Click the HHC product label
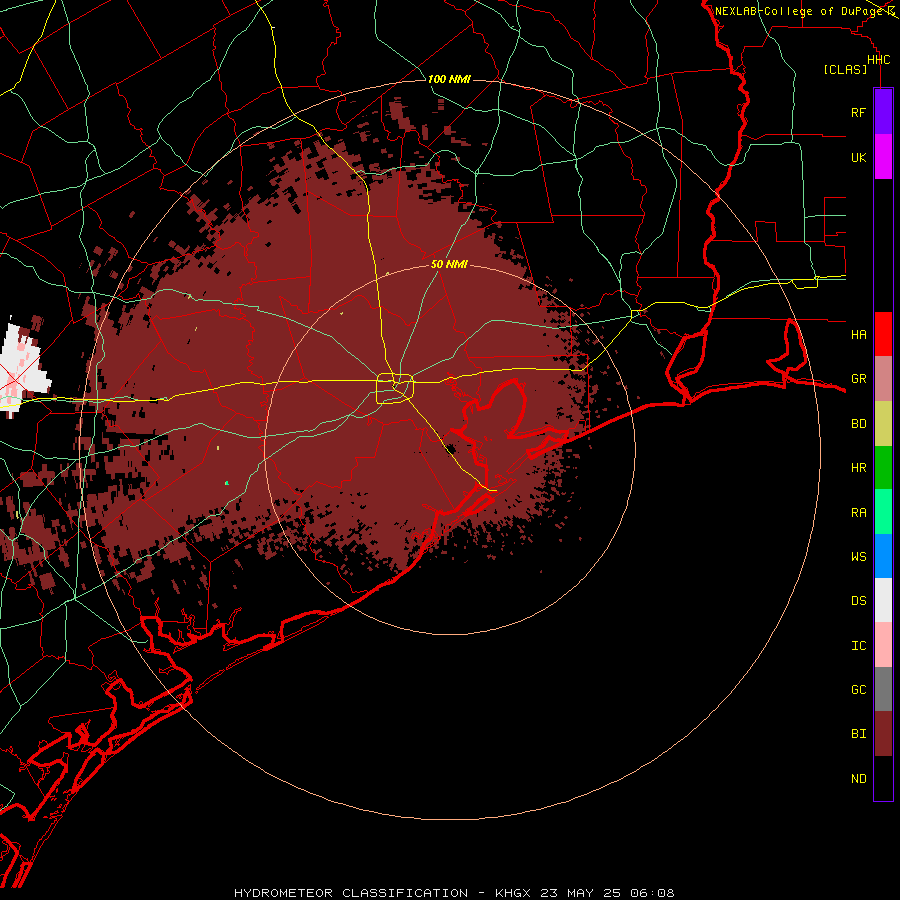Viewport: 900px width, 900px height. click(x=878, y=60)
